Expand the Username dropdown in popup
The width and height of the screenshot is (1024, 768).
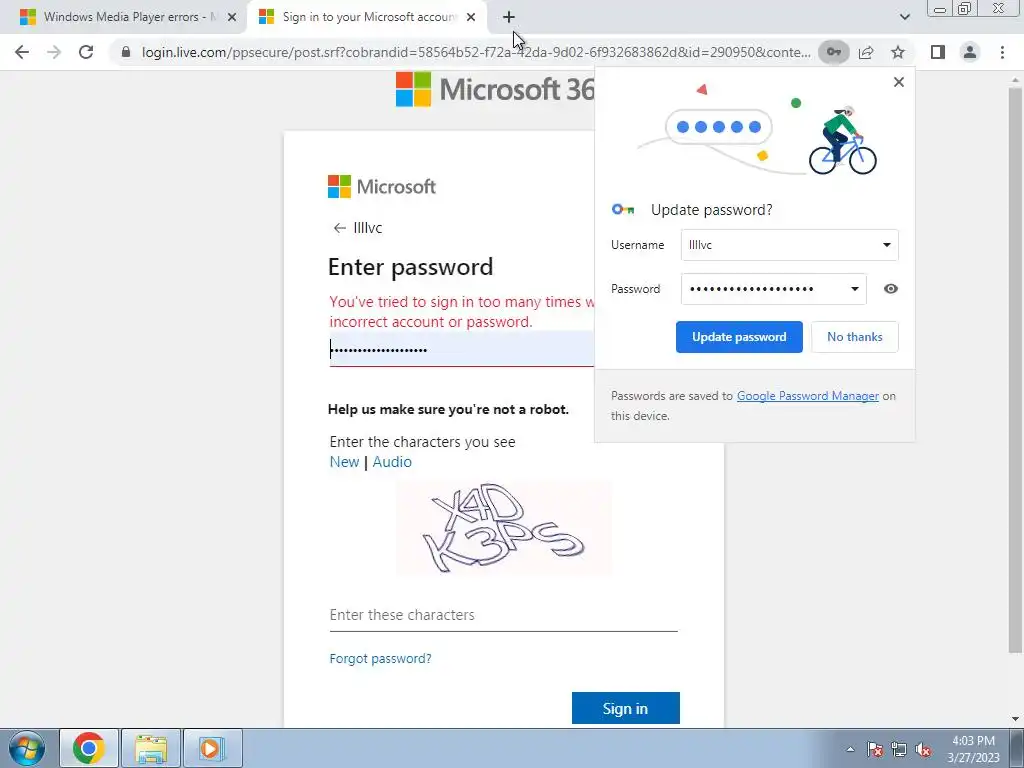(x=886, y=245)
